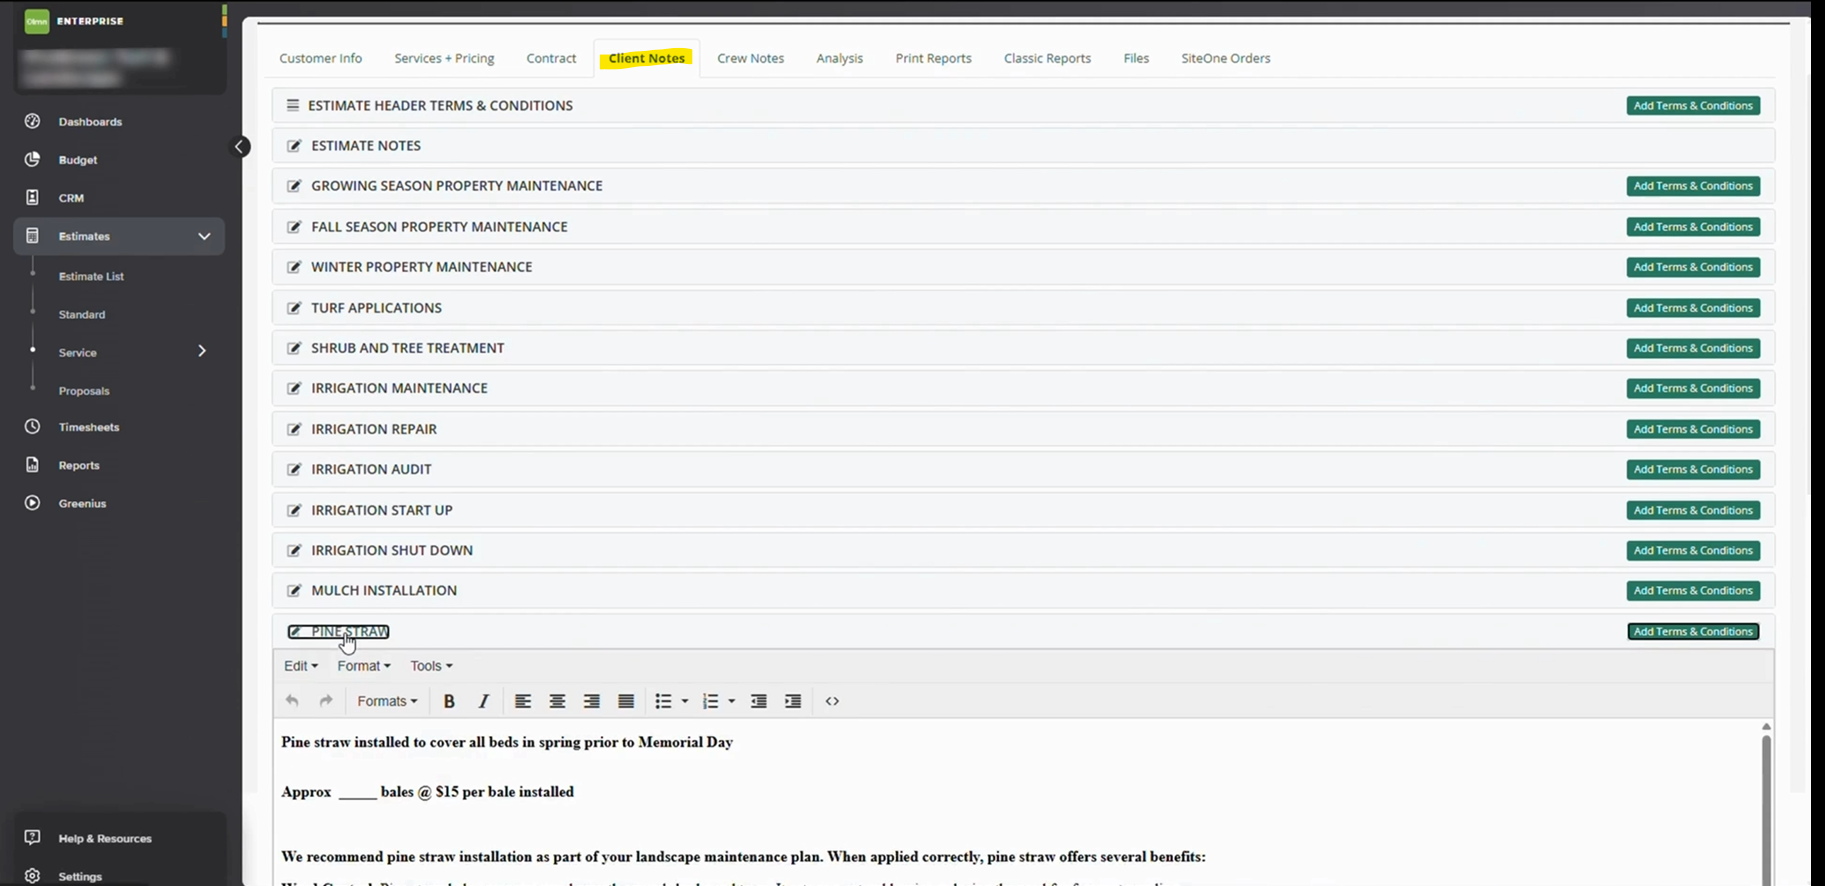
Task: Open the Estimate List sidebar link
Action: point(91,276)
